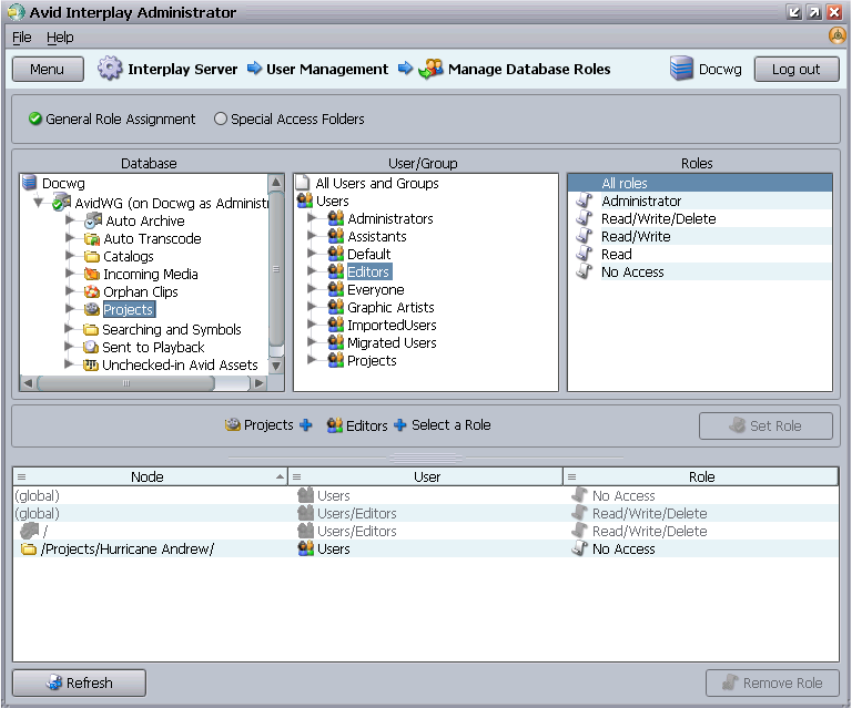Select the Projects user group
Viewport: 851px width, 708px height.
[372, 360]
